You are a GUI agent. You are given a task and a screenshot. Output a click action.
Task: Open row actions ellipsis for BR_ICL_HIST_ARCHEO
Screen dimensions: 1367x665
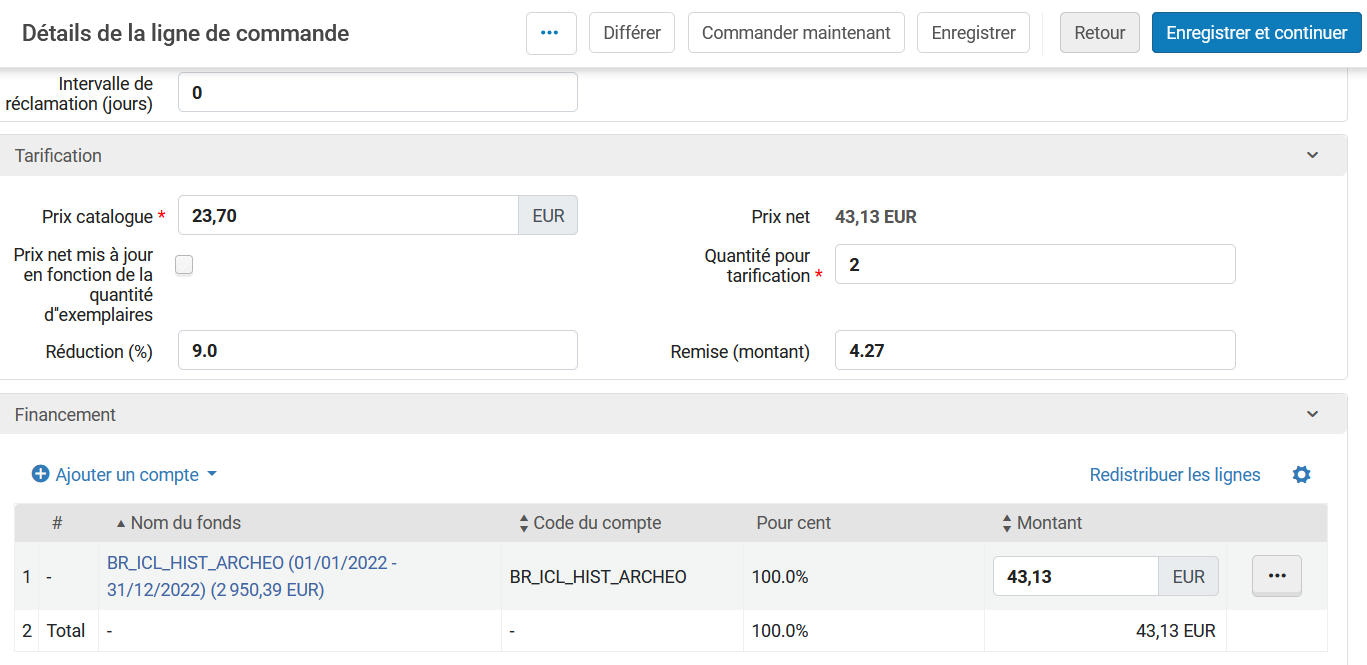point(1276,576)
